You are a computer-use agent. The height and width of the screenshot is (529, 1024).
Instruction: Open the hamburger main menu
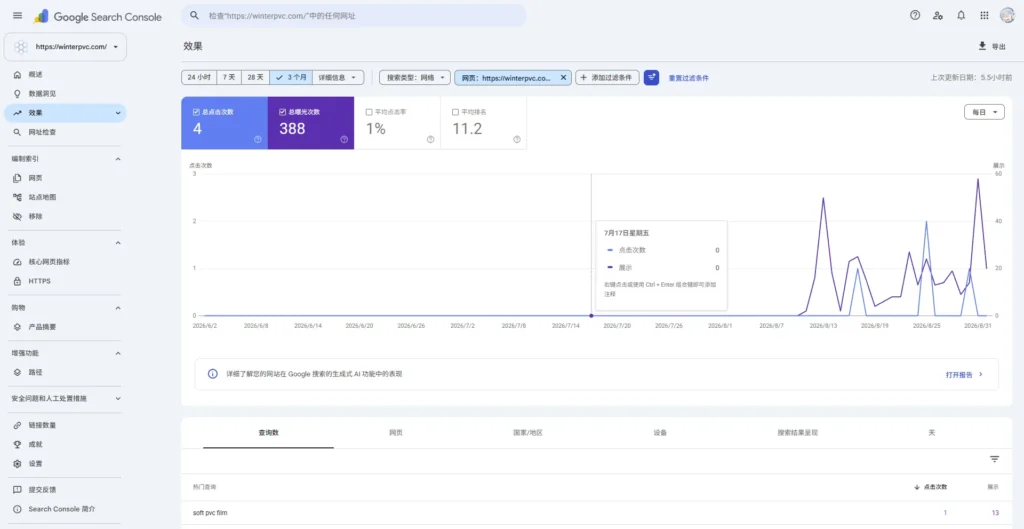point(18,16)
